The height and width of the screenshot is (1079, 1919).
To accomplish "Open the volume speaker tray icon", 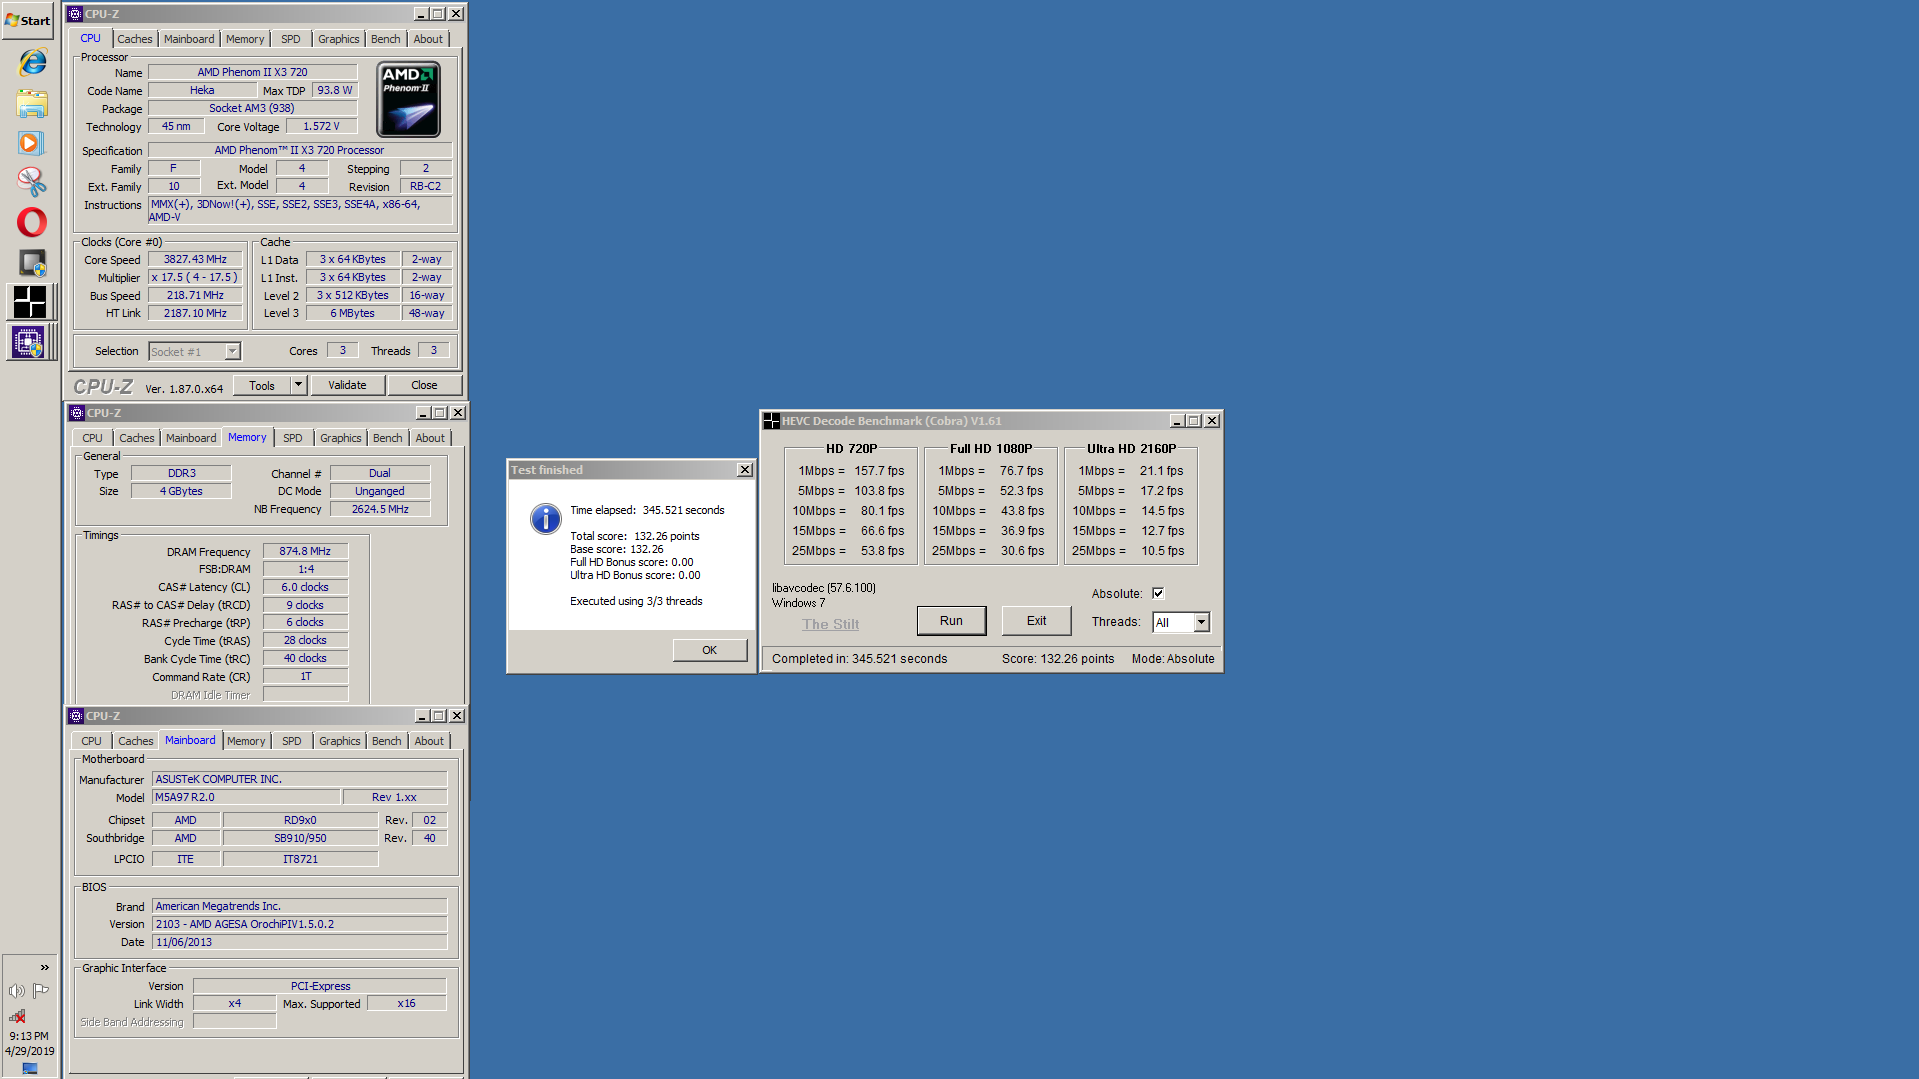I will (x=17, y=991).
